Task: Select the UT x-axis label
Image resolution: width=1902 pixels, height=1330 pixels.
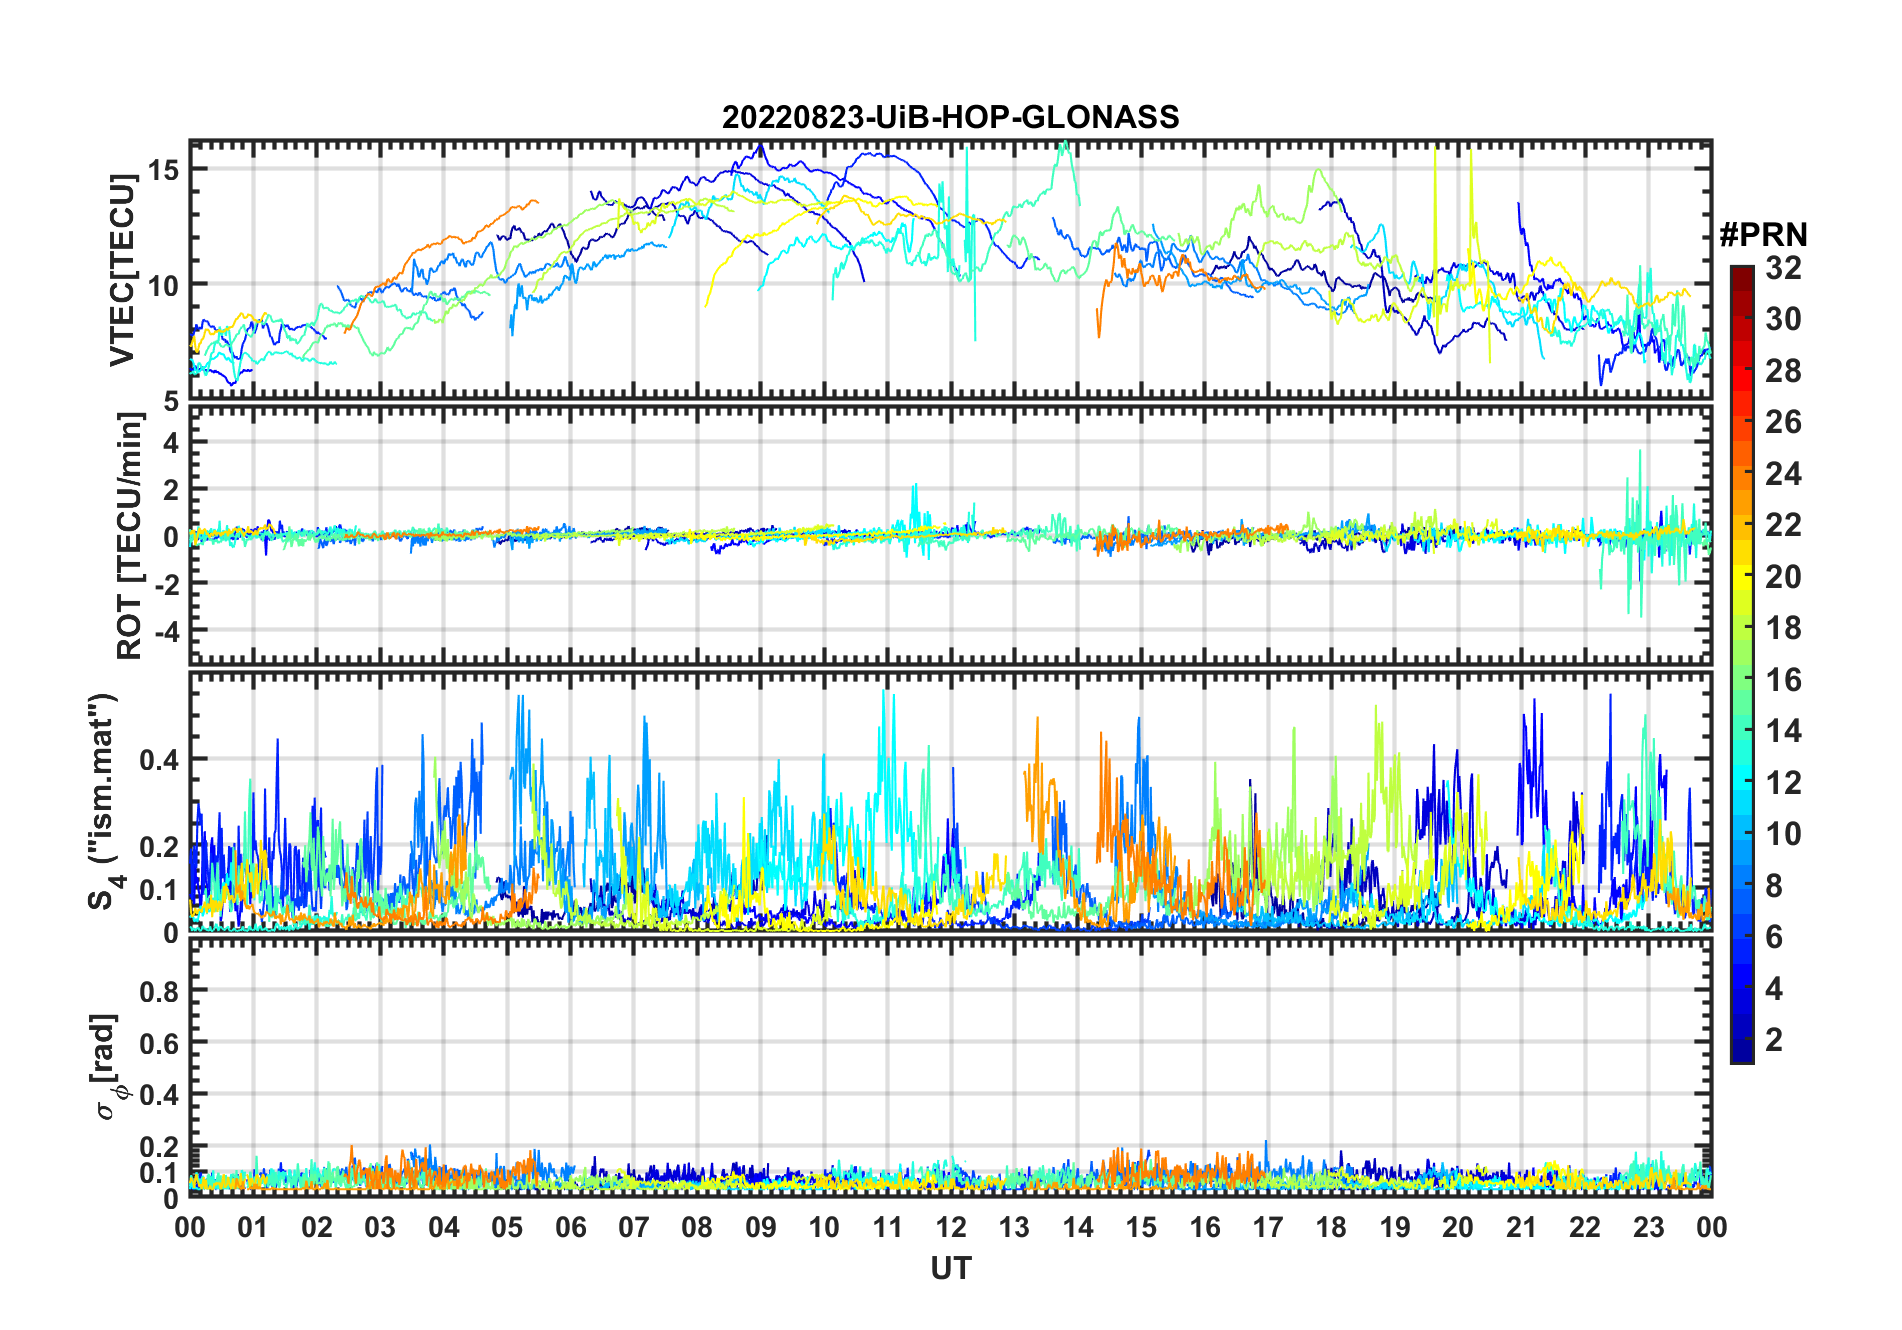Action: (x=951, y=1269)
